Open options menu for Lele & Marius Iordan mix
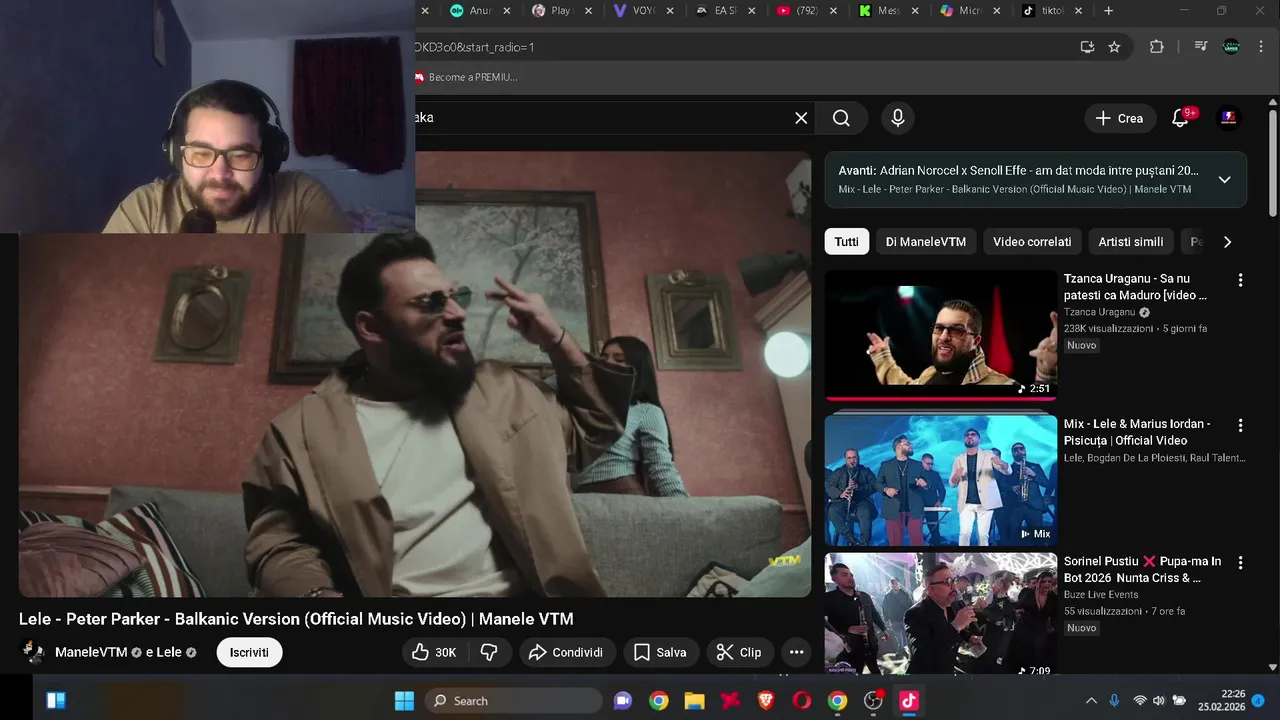The height and width of the screenshot is (720, 1280). click(x=1241, y=425)
